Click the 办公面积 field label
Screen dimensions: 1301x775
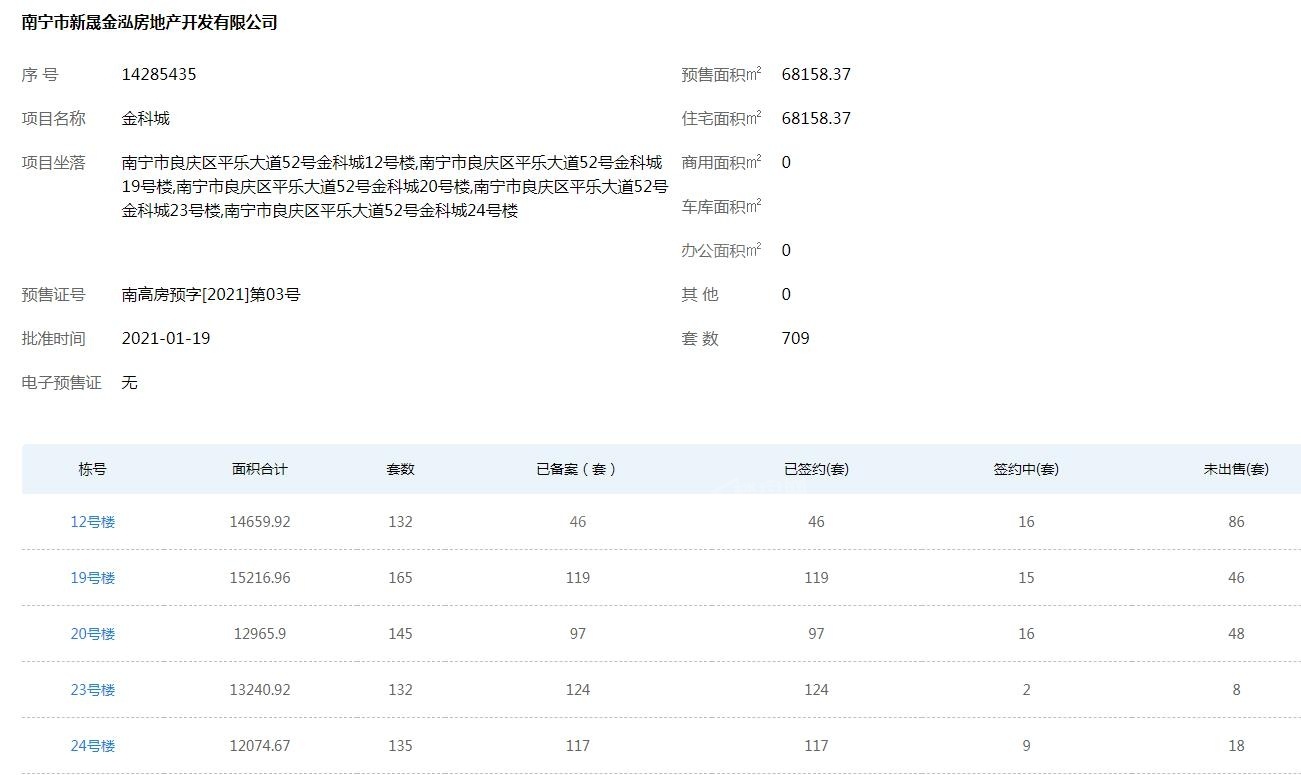click(721, 250)
